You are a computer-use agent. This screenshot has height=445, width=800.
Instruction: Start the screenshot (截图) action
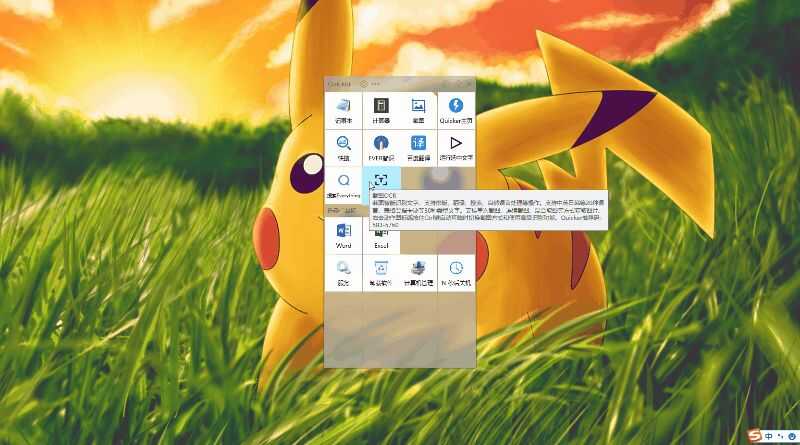coord(418,110)
